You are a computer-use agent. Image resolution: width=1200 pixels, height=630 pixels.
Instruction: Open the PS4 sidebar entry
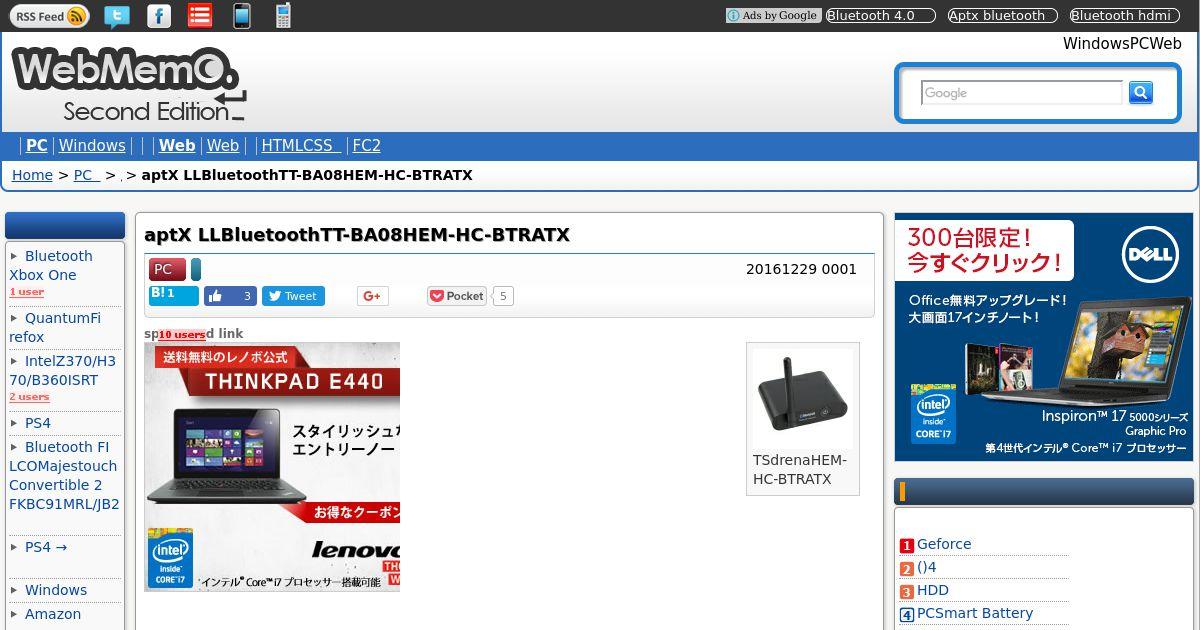click(37, 423)
